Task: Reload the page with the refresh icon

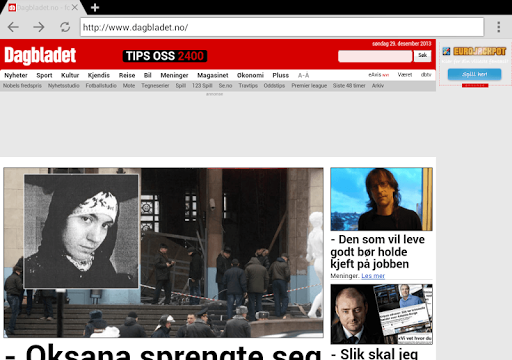Action: tap(65, 27)
